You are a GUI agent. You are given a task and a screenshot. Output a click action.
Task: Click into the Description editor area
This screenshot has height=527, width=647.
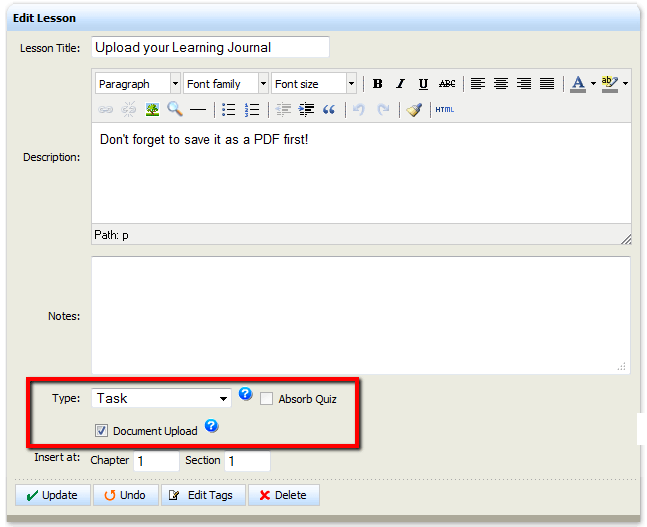[361, 173]
